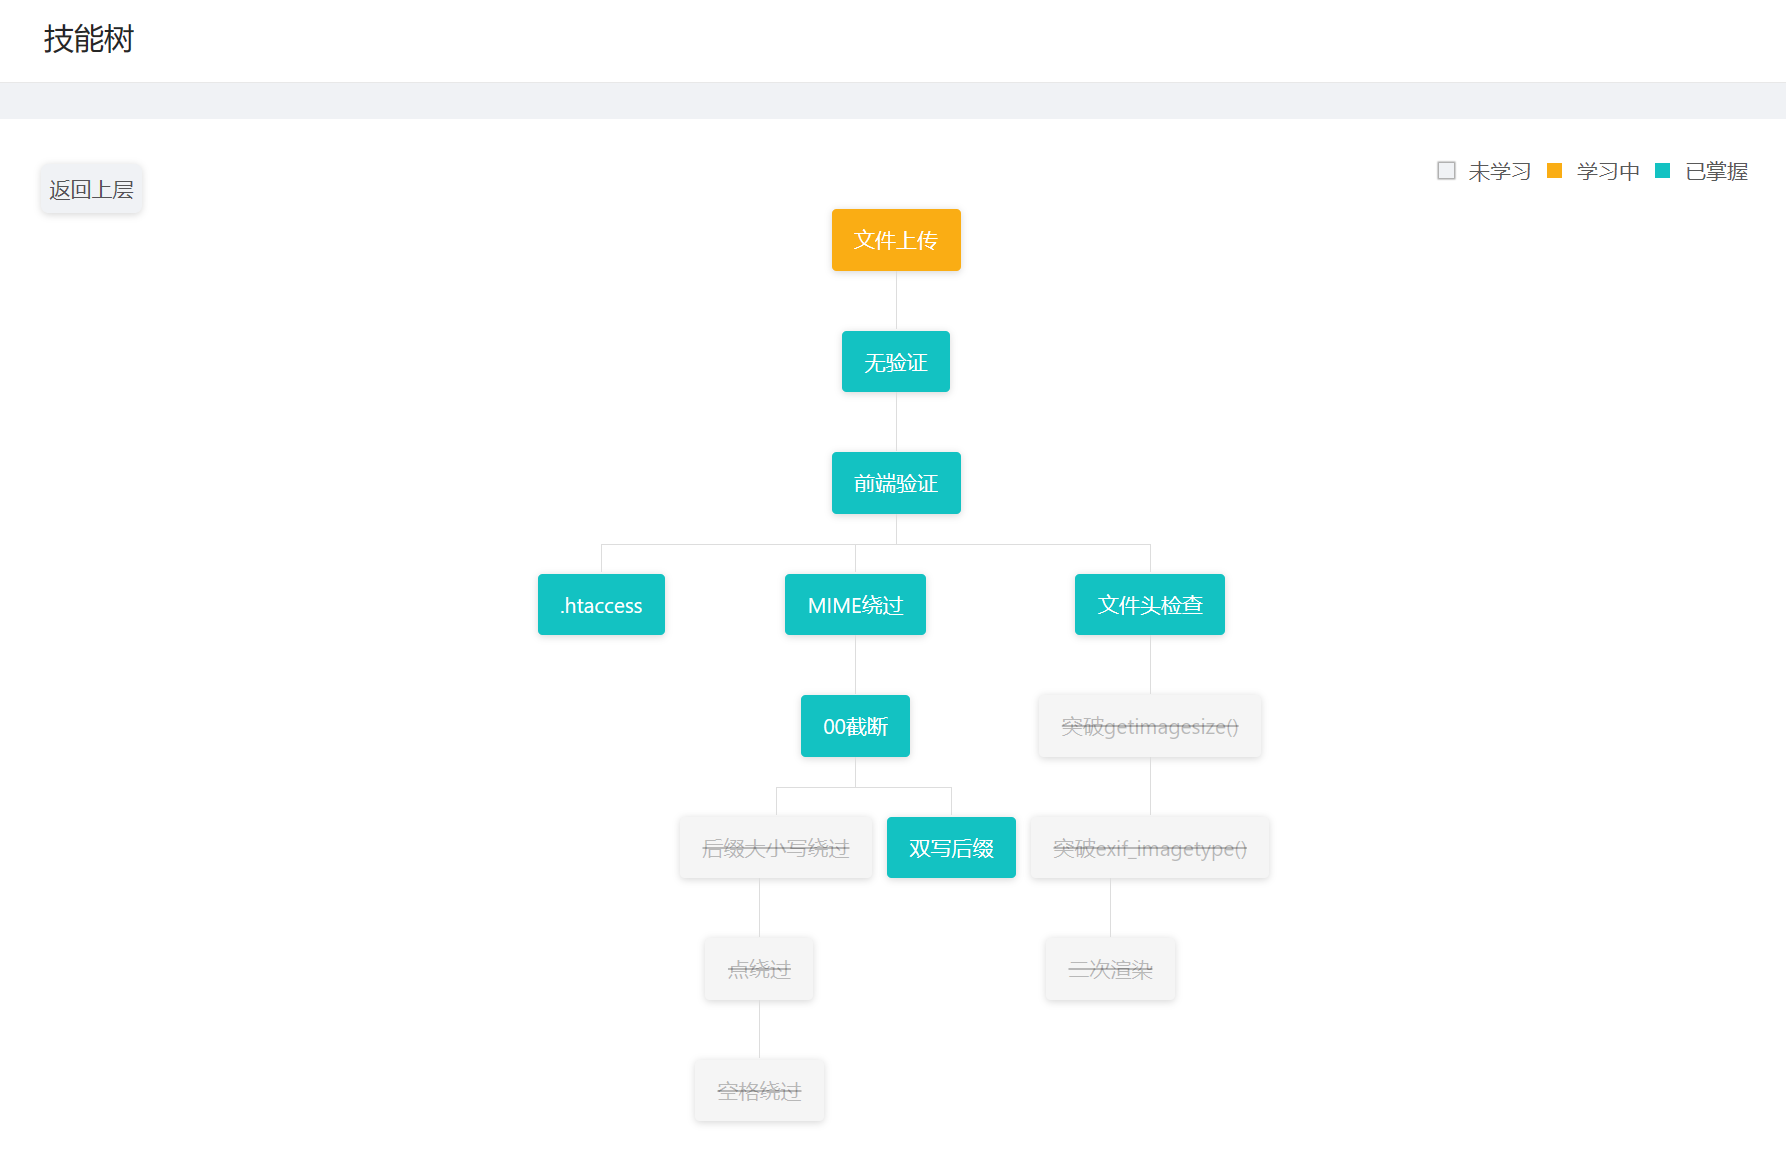Select the 前端验证 node
The width and height of the screenshot is (1786, 1165).
[896, 483]
